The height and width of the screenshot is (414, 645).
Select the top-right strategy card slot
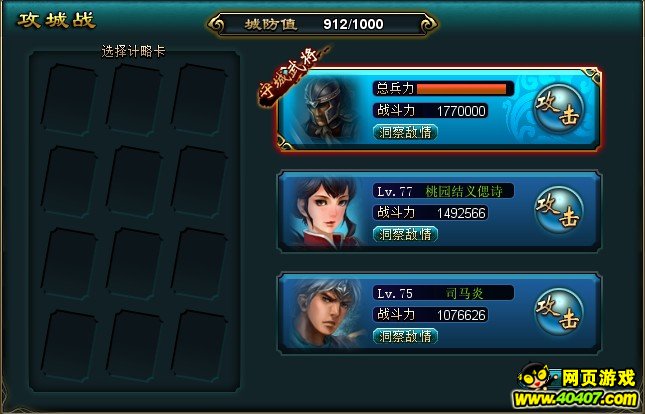pos(199,99)
